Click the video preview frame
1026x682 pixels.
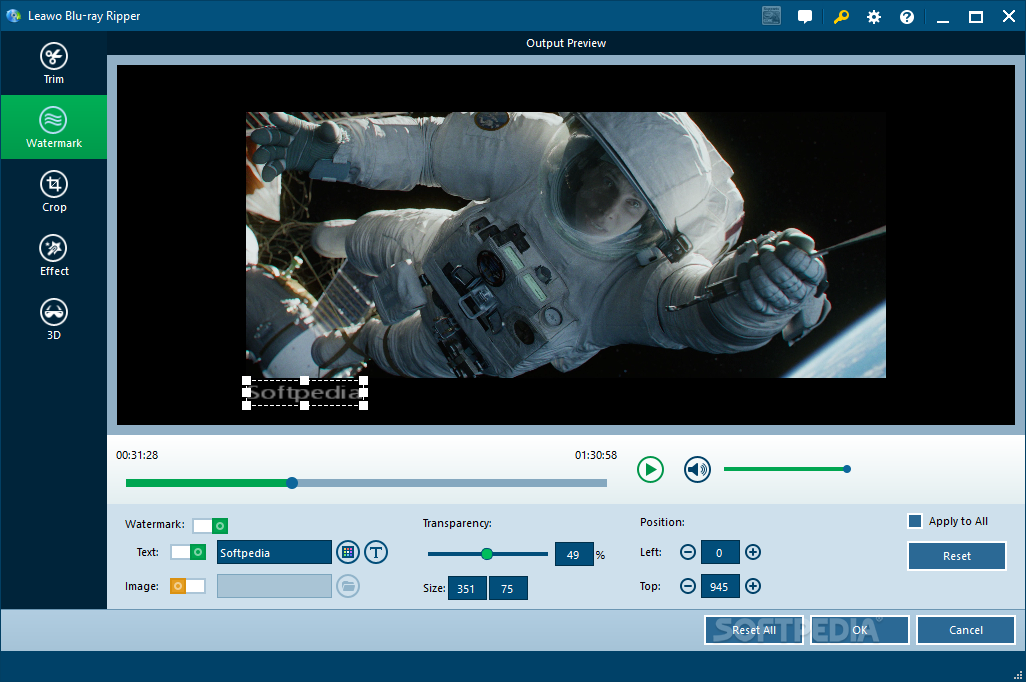pyautogui.click(x=565, y=245)
